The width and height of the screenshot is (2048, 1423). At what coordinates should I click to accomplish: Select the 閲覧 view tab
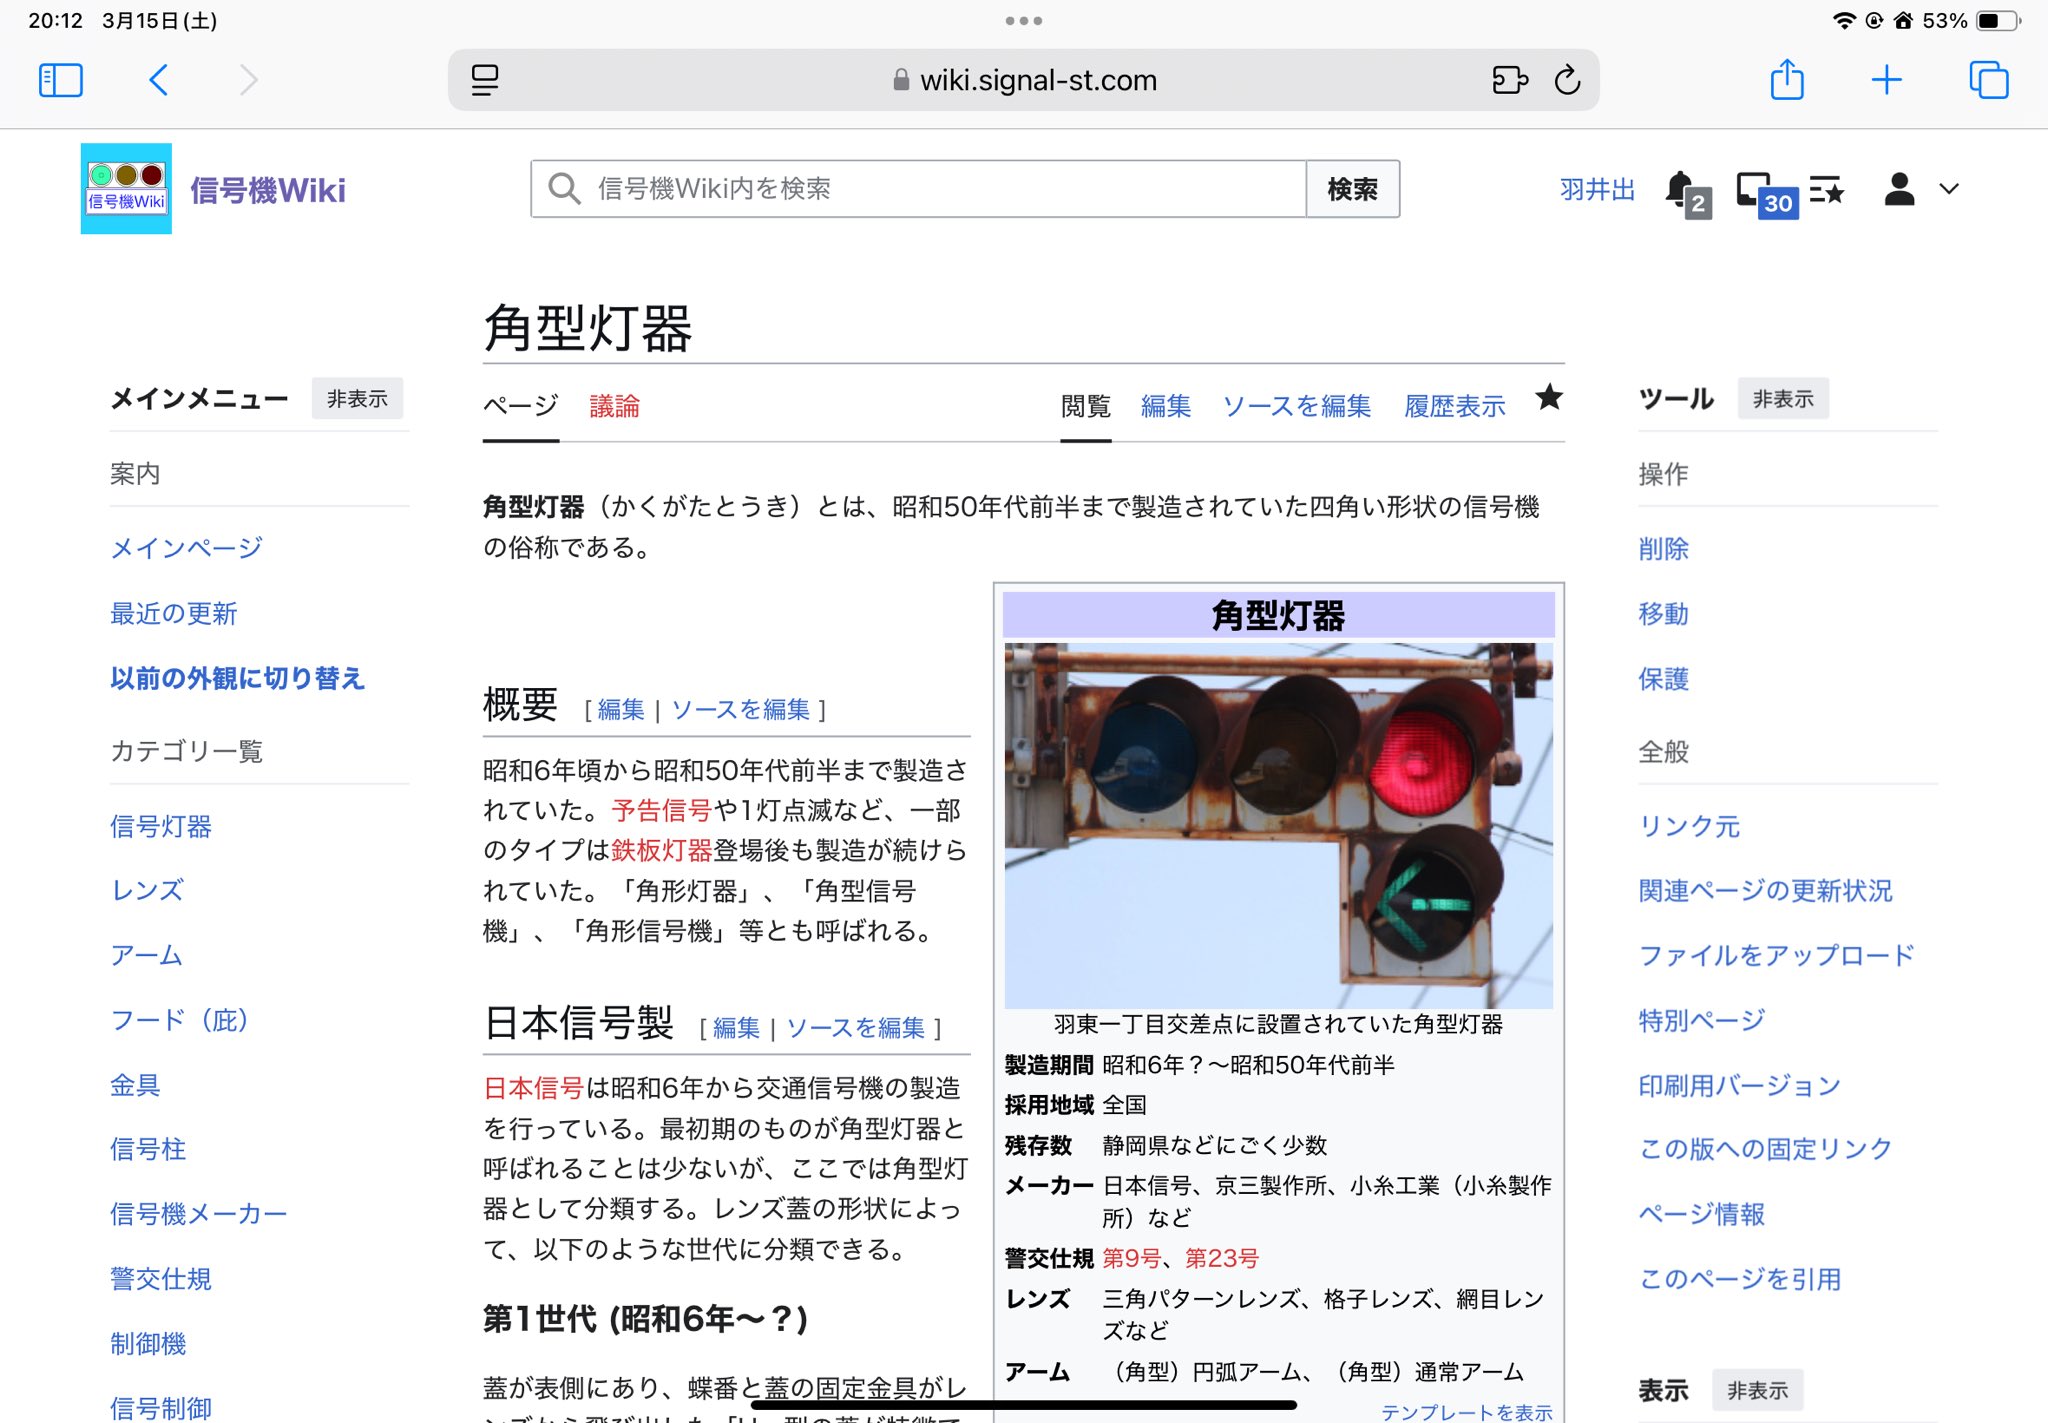(1086, 406)
